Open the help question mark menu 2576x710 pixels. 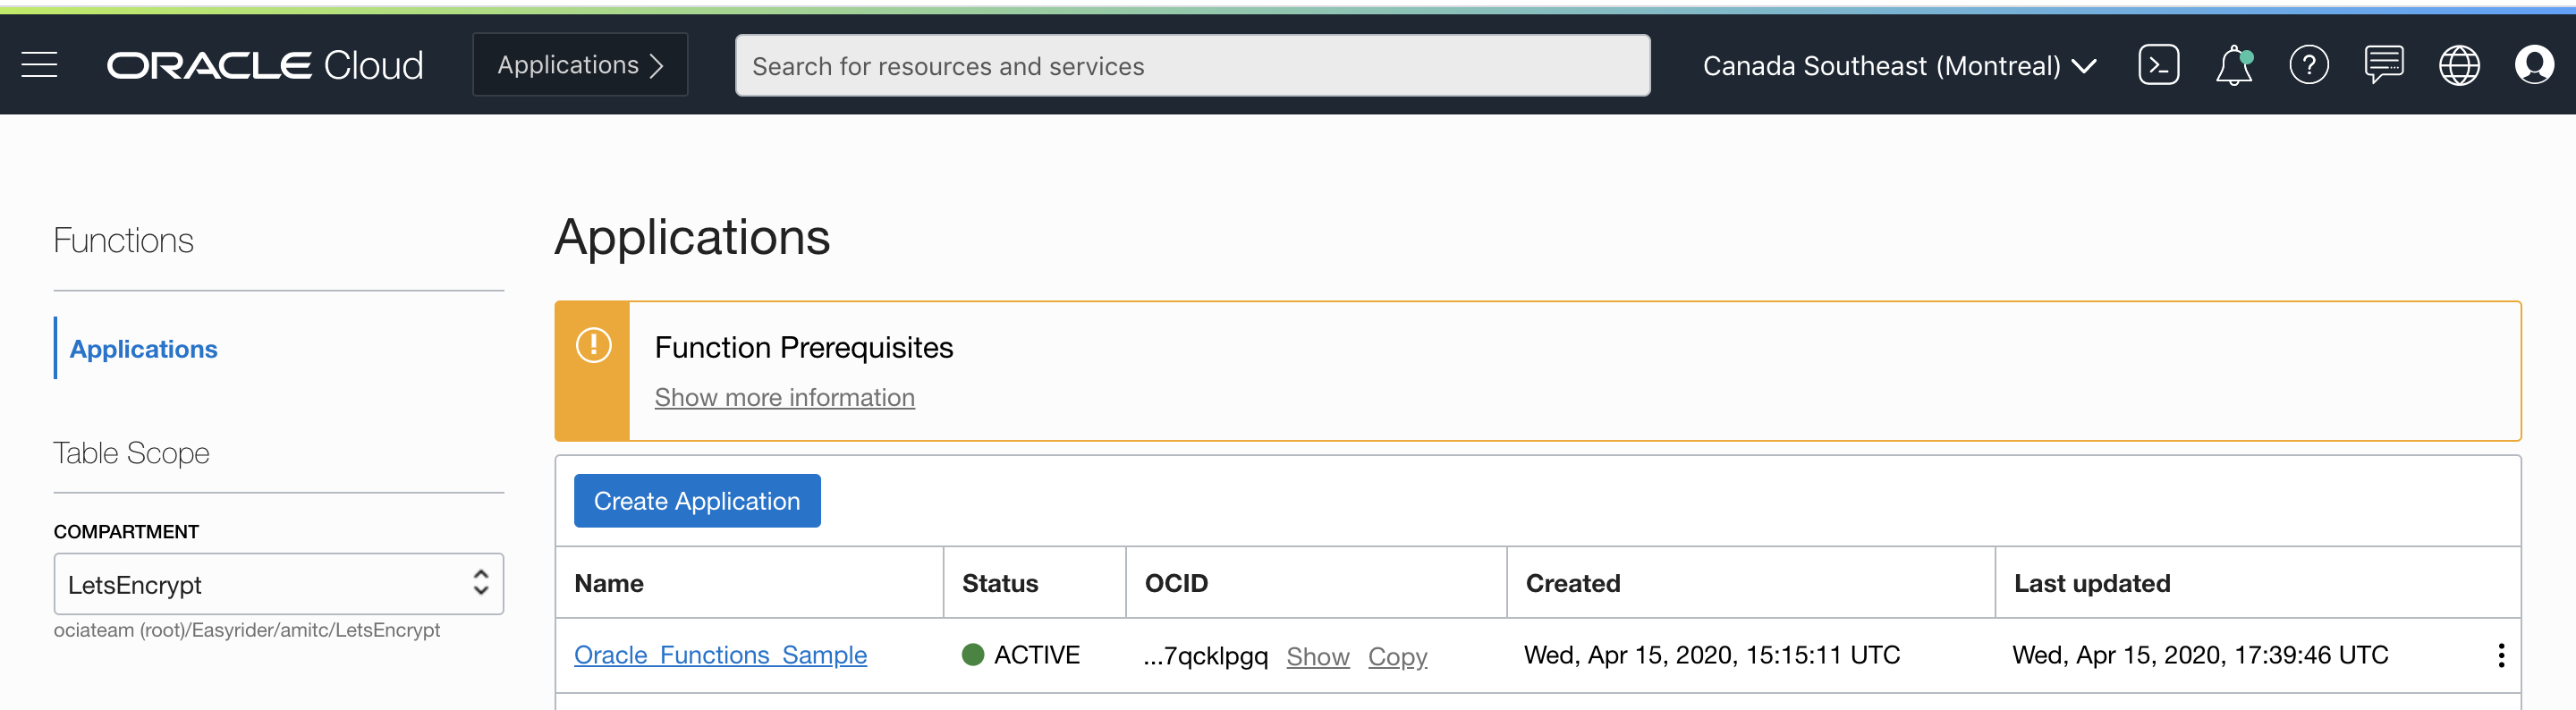click(2308, 66)
